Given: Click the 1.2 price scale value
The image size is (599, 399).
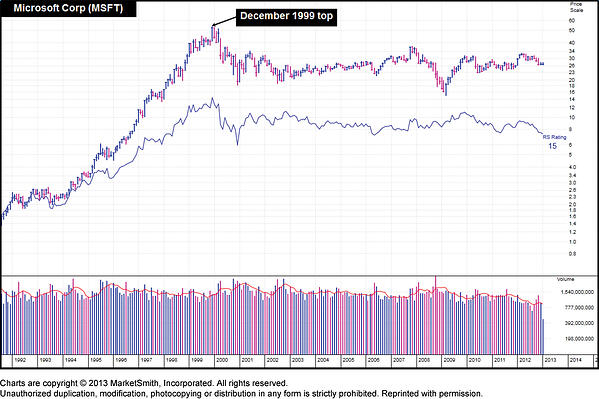Looking at the screenshot, I should (x=572, y=232).
